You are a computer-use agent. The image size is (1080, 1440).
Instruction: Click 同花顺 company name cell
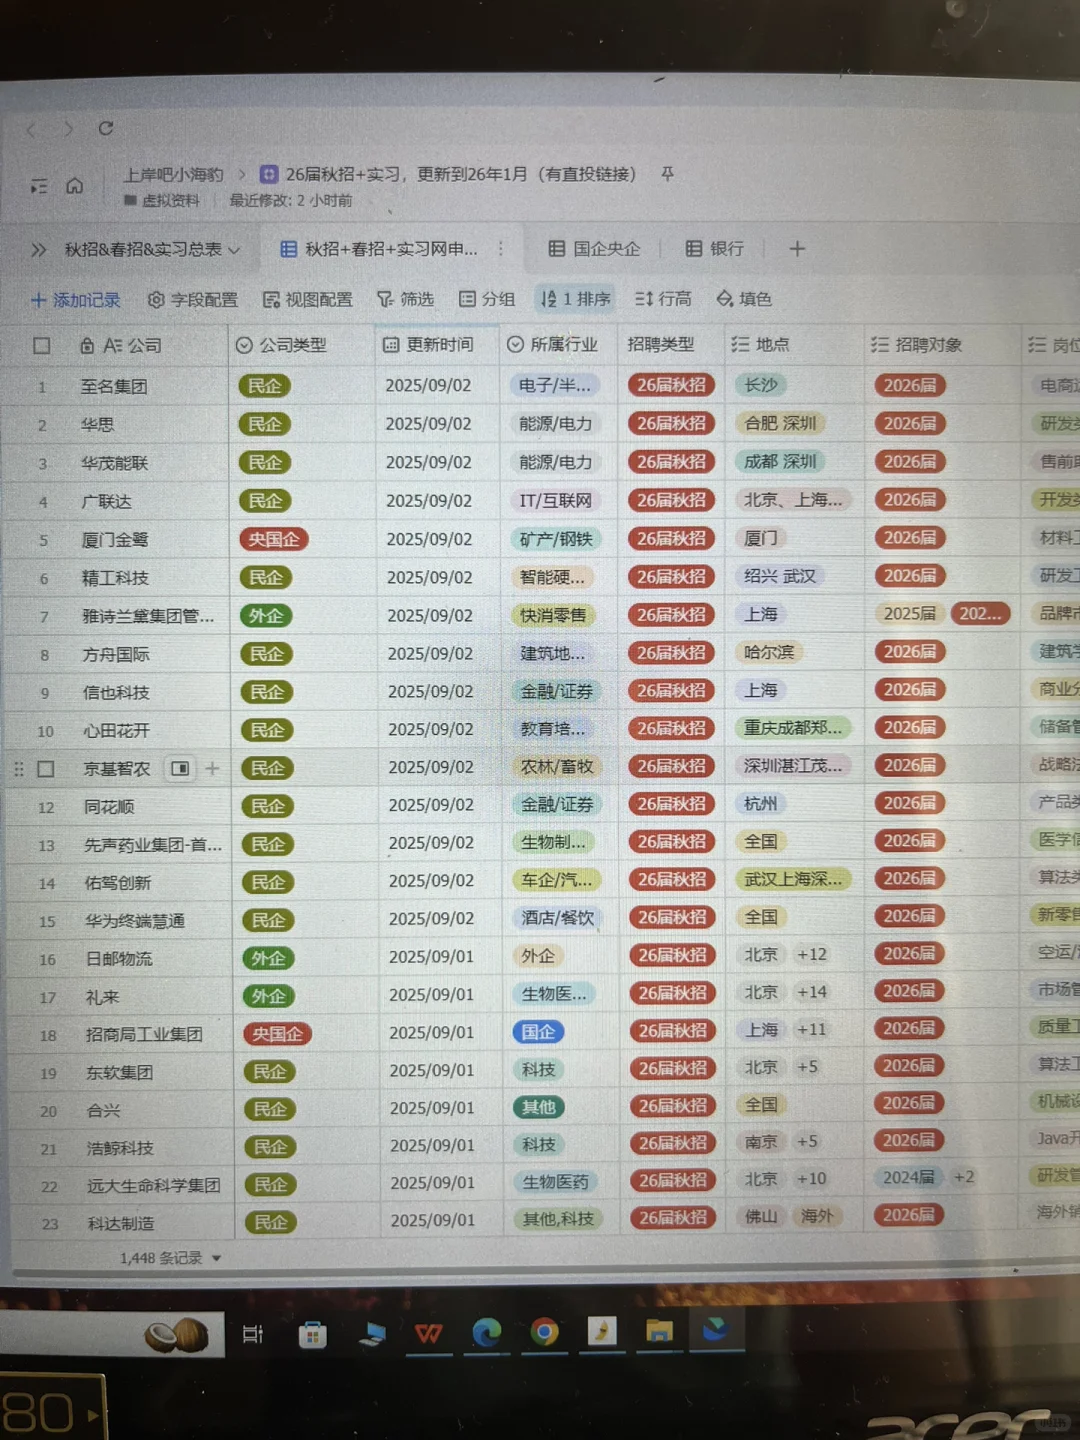pos(109,807)
